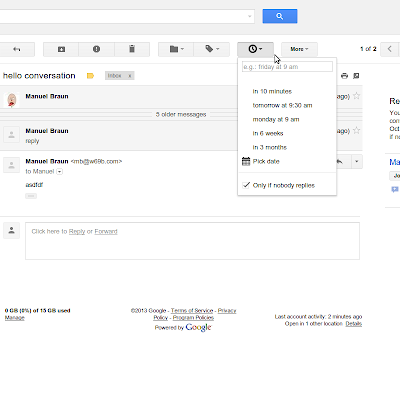This screenshot has height=400, width=400.
Task: Click blank avatar beside 'reply' message
Action: pos(12,135)
